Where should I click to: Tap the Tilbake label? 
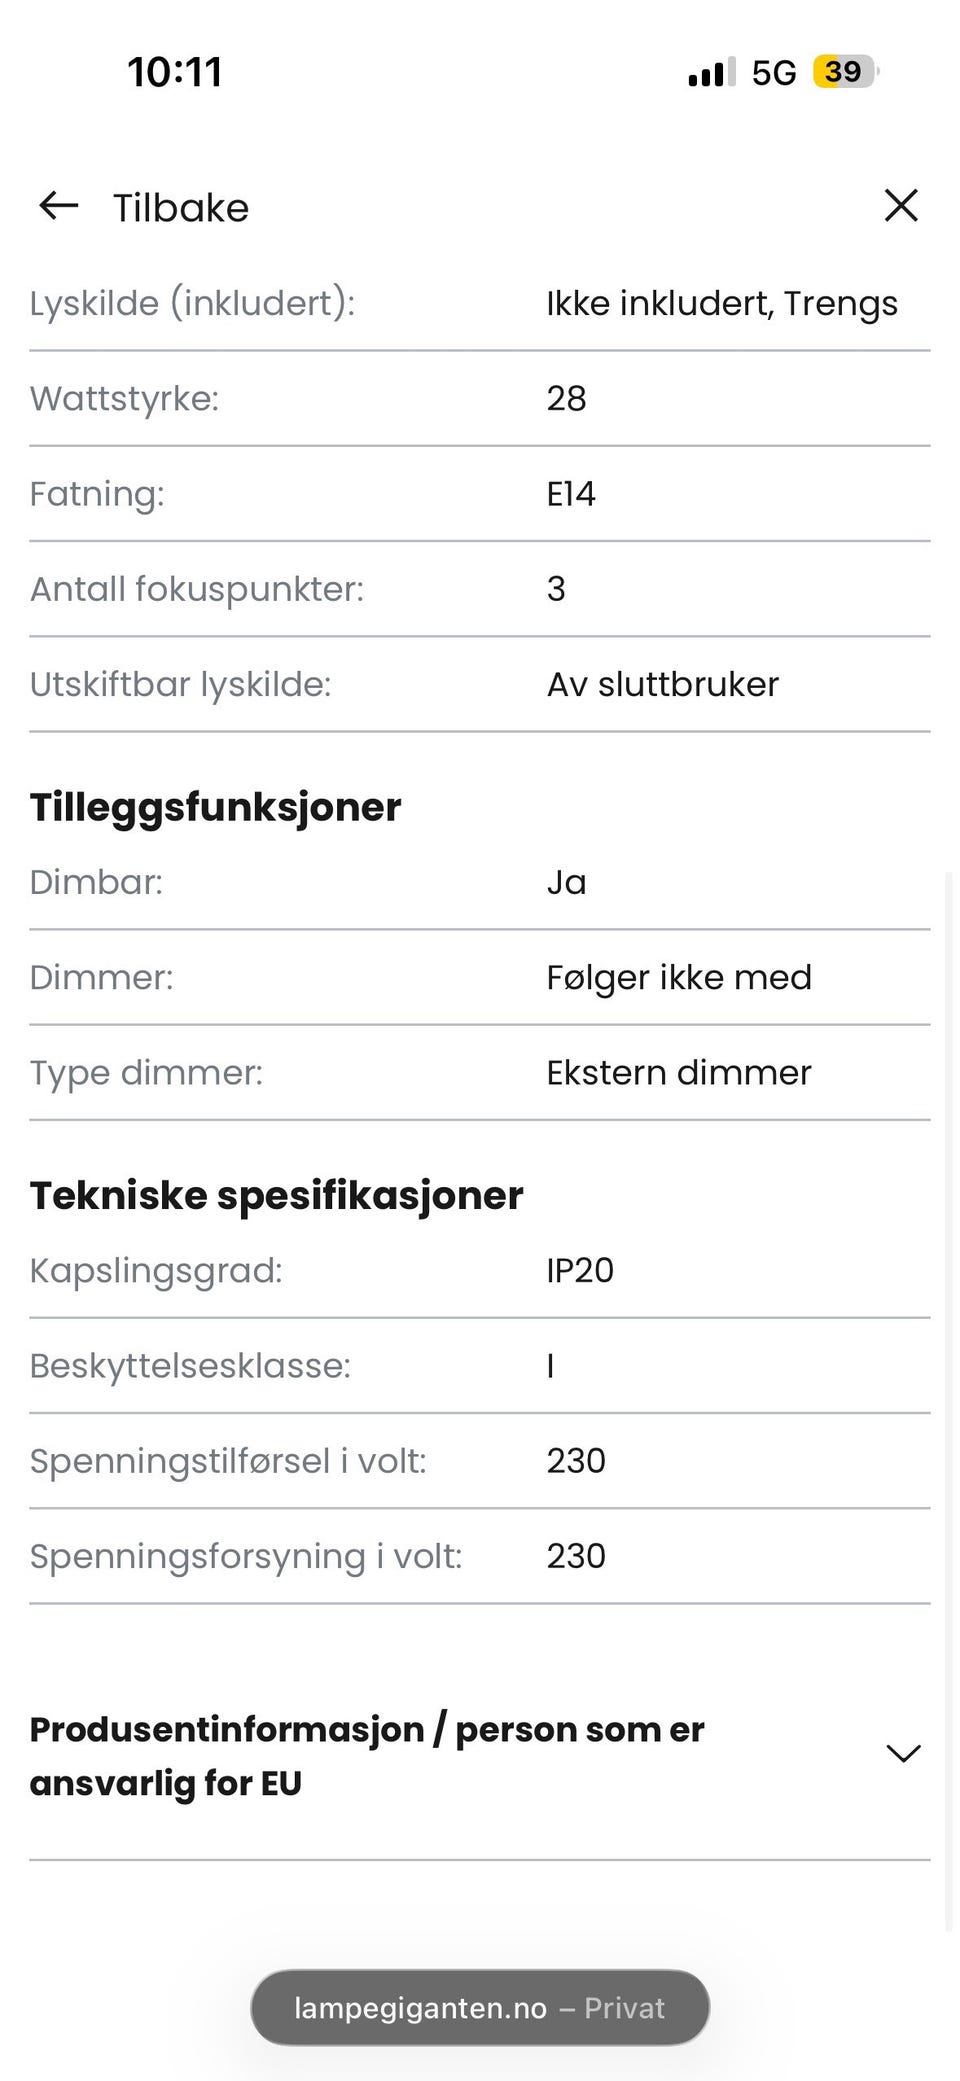tap(181, 208)
